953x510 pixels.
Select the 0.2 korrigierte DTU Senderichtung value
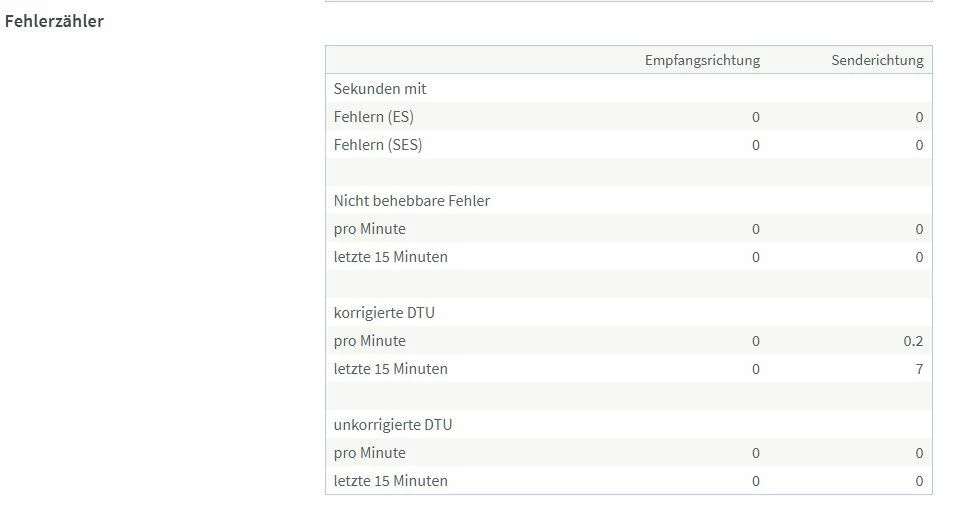click(913, 341)
